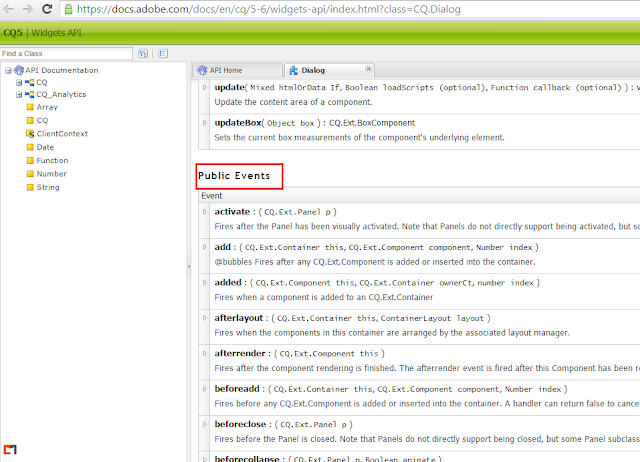Viewport: 640px width, 462px height.
Task: Select API Documentation in the tree
Action: click(x=62, y=70)
